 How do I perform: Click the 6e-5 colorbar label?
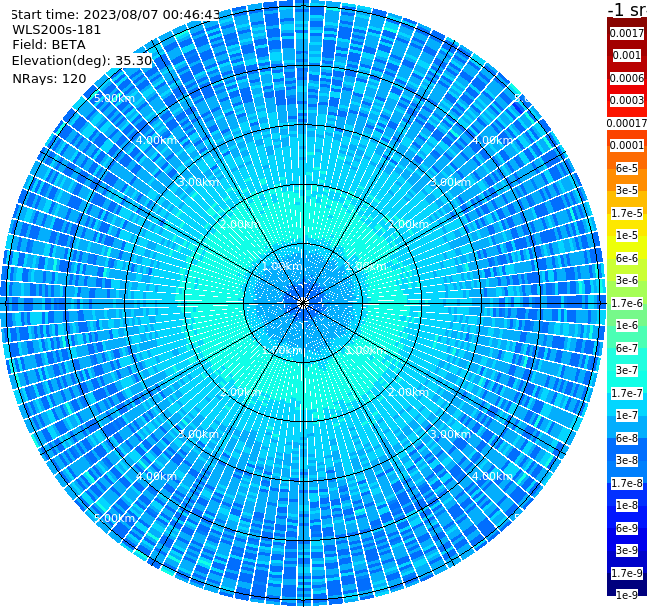tap(627, 168)
